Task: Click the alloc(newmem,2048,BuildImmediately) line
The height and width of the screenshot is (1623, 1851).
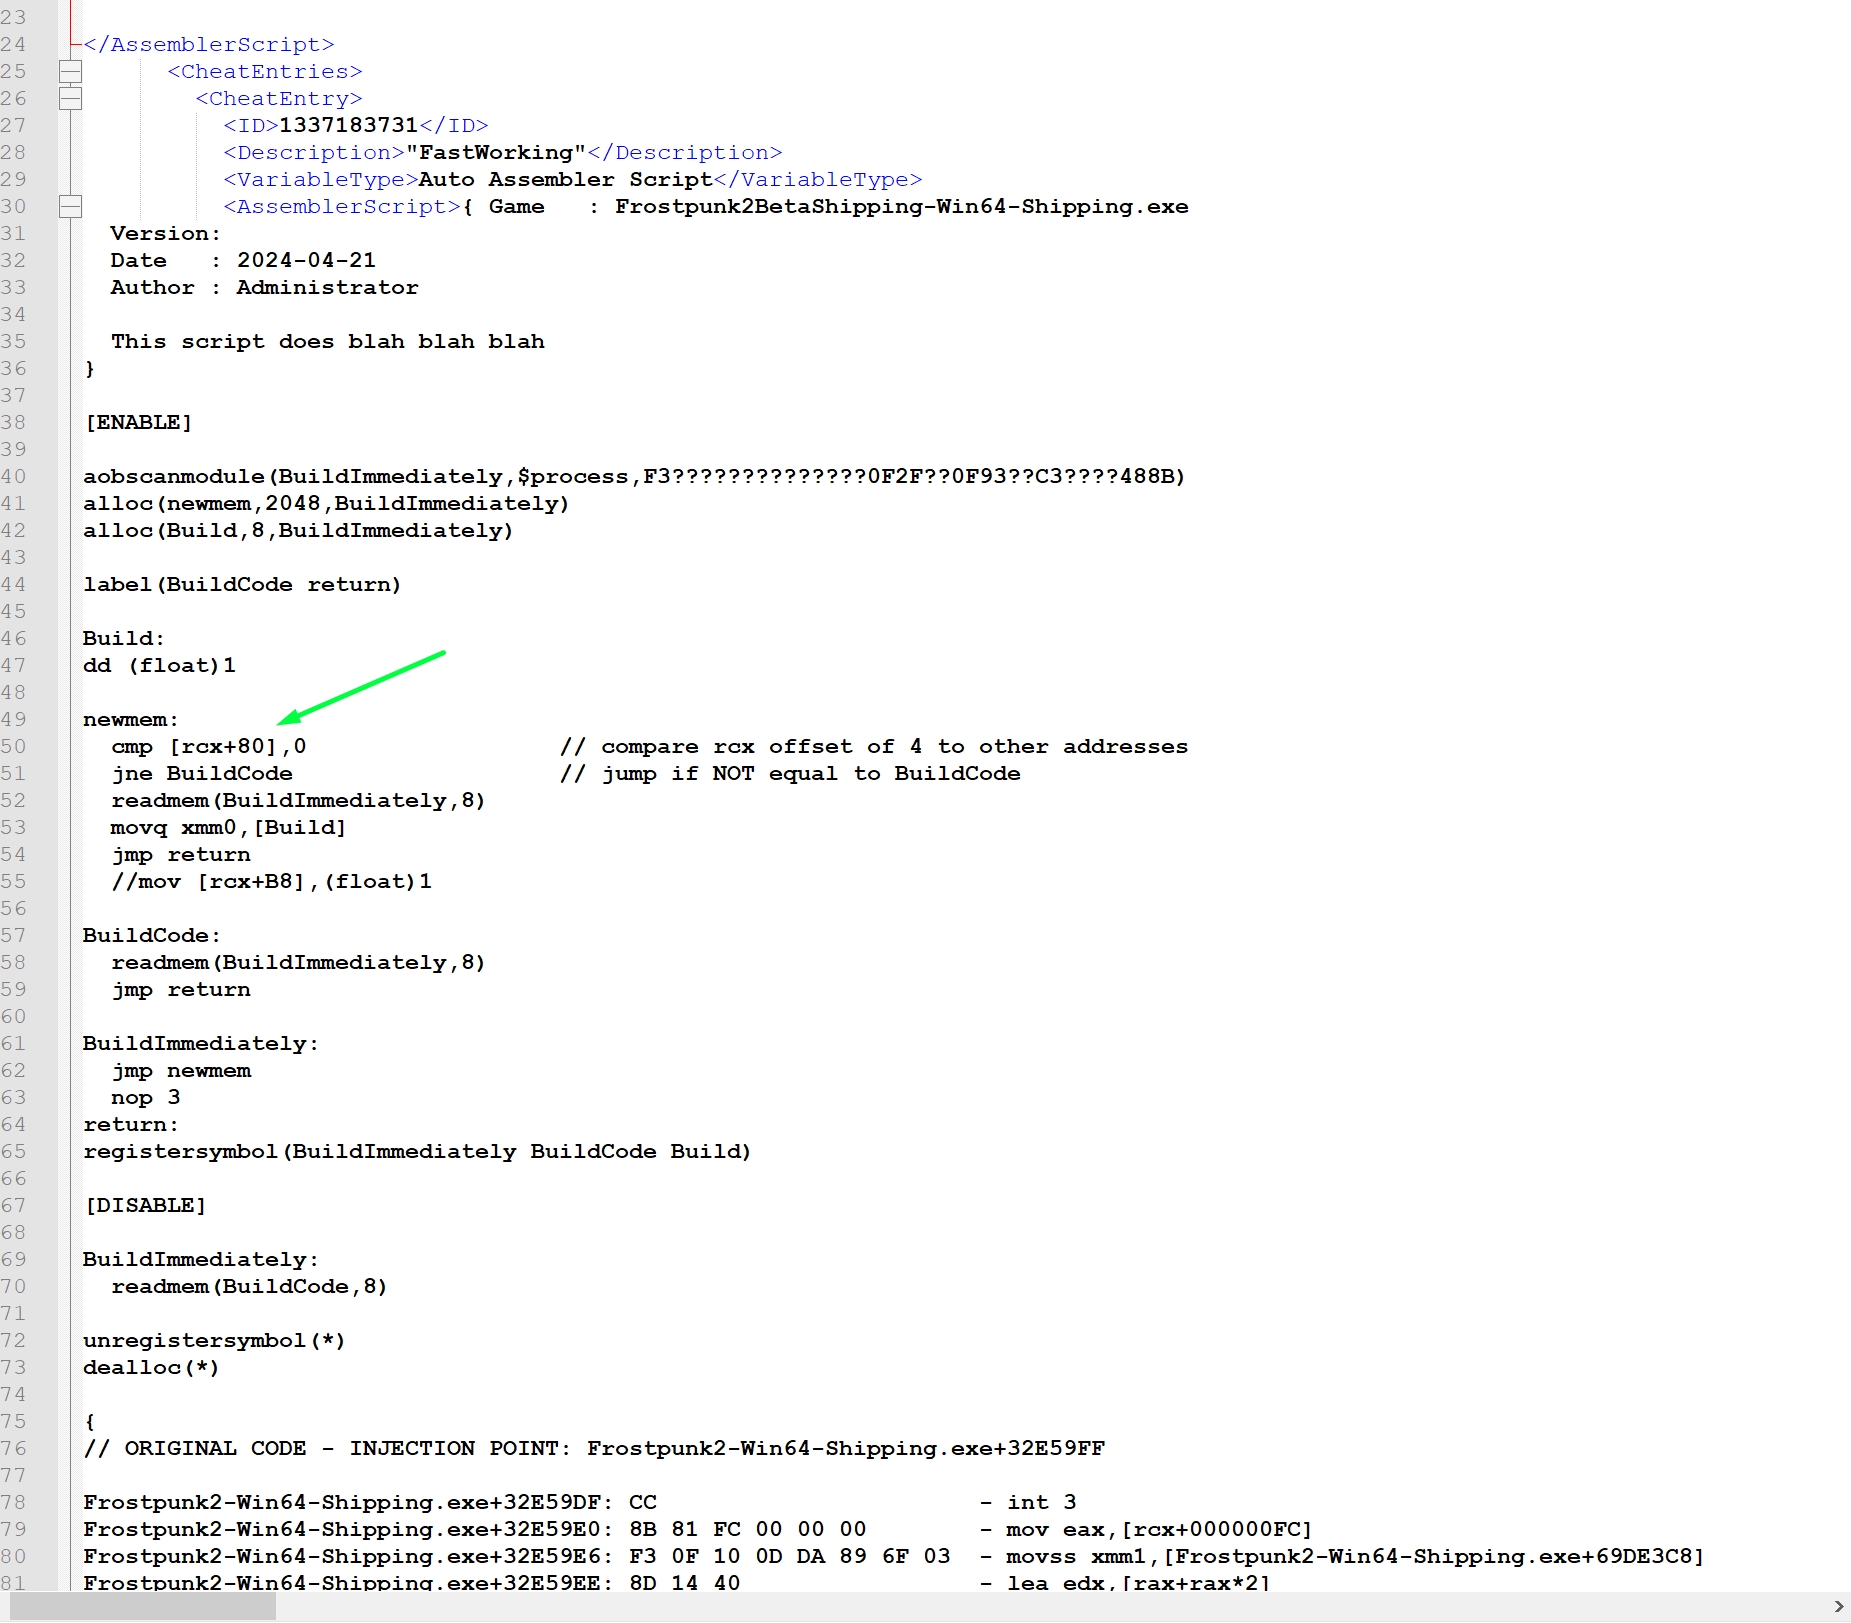Action: (x=326, y=504)
